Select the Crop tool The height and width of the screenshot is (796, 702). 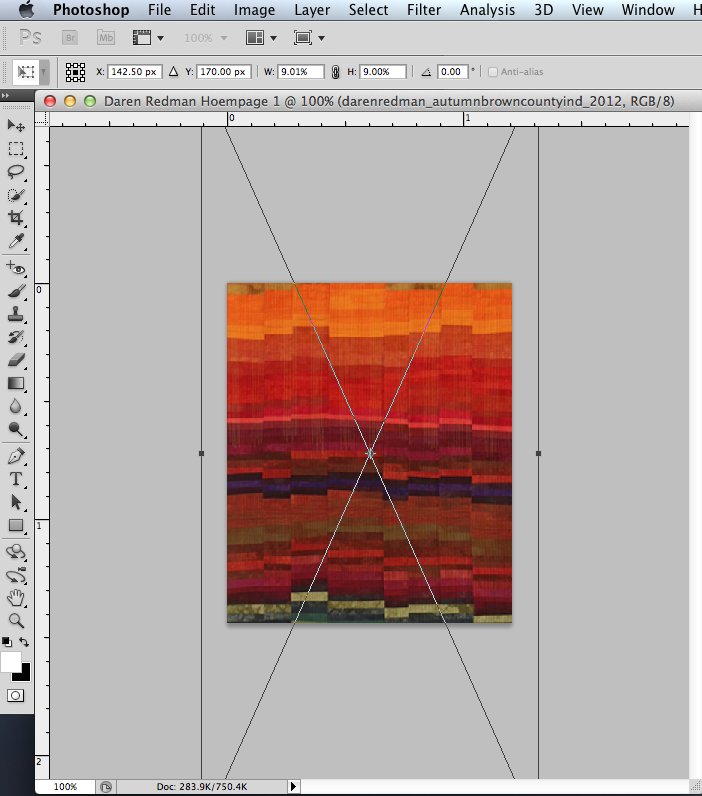16,218
